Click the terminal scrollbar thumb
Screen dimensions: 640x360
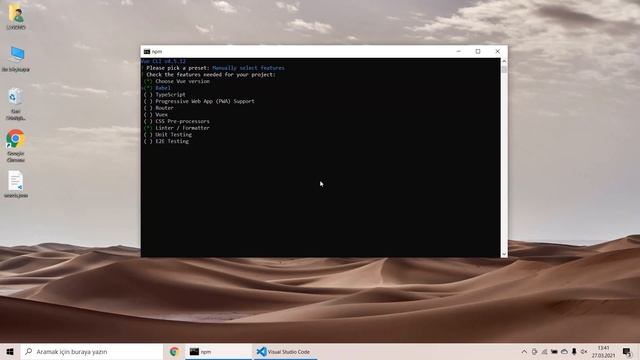click(504, 69)
